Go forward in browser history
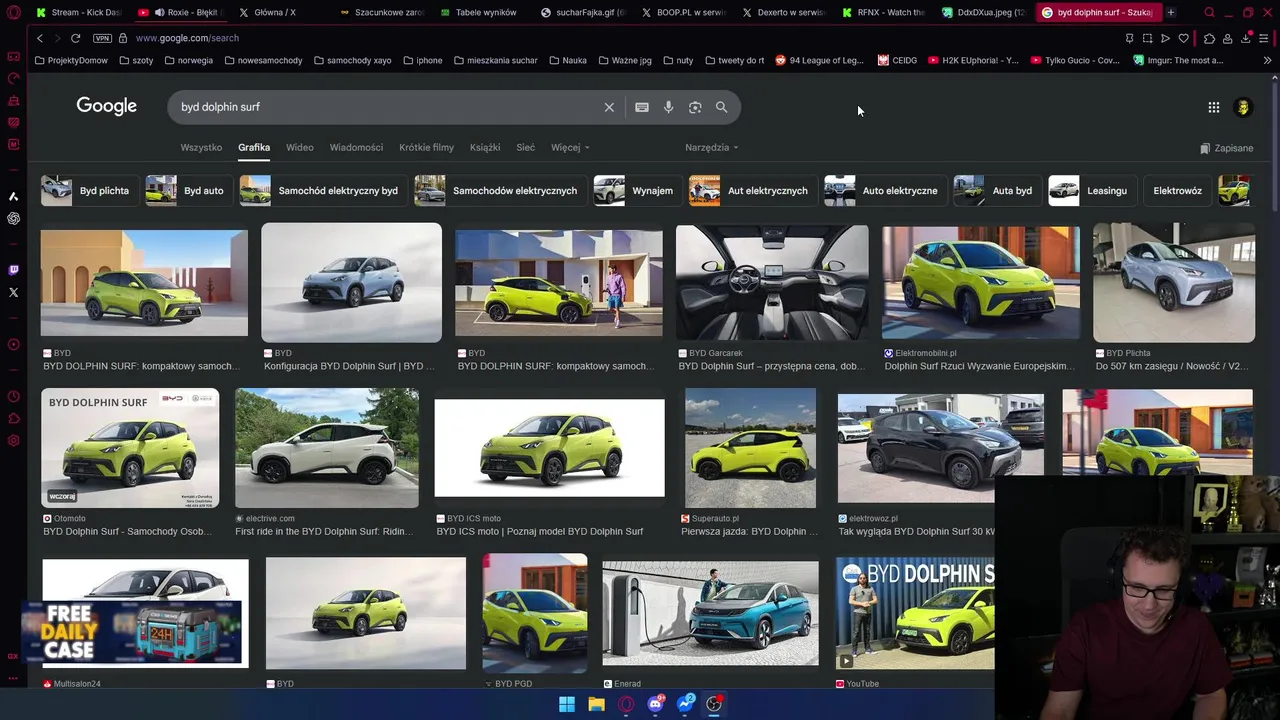Image resolution: width=1280 pixels, height=720 pixels. (57, 38)
